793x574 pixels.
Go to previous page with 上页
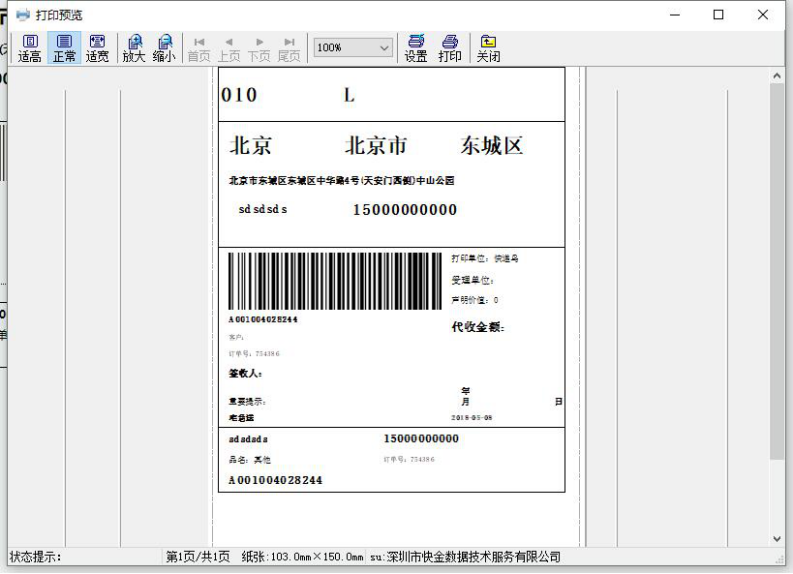(x=229, y=49)
